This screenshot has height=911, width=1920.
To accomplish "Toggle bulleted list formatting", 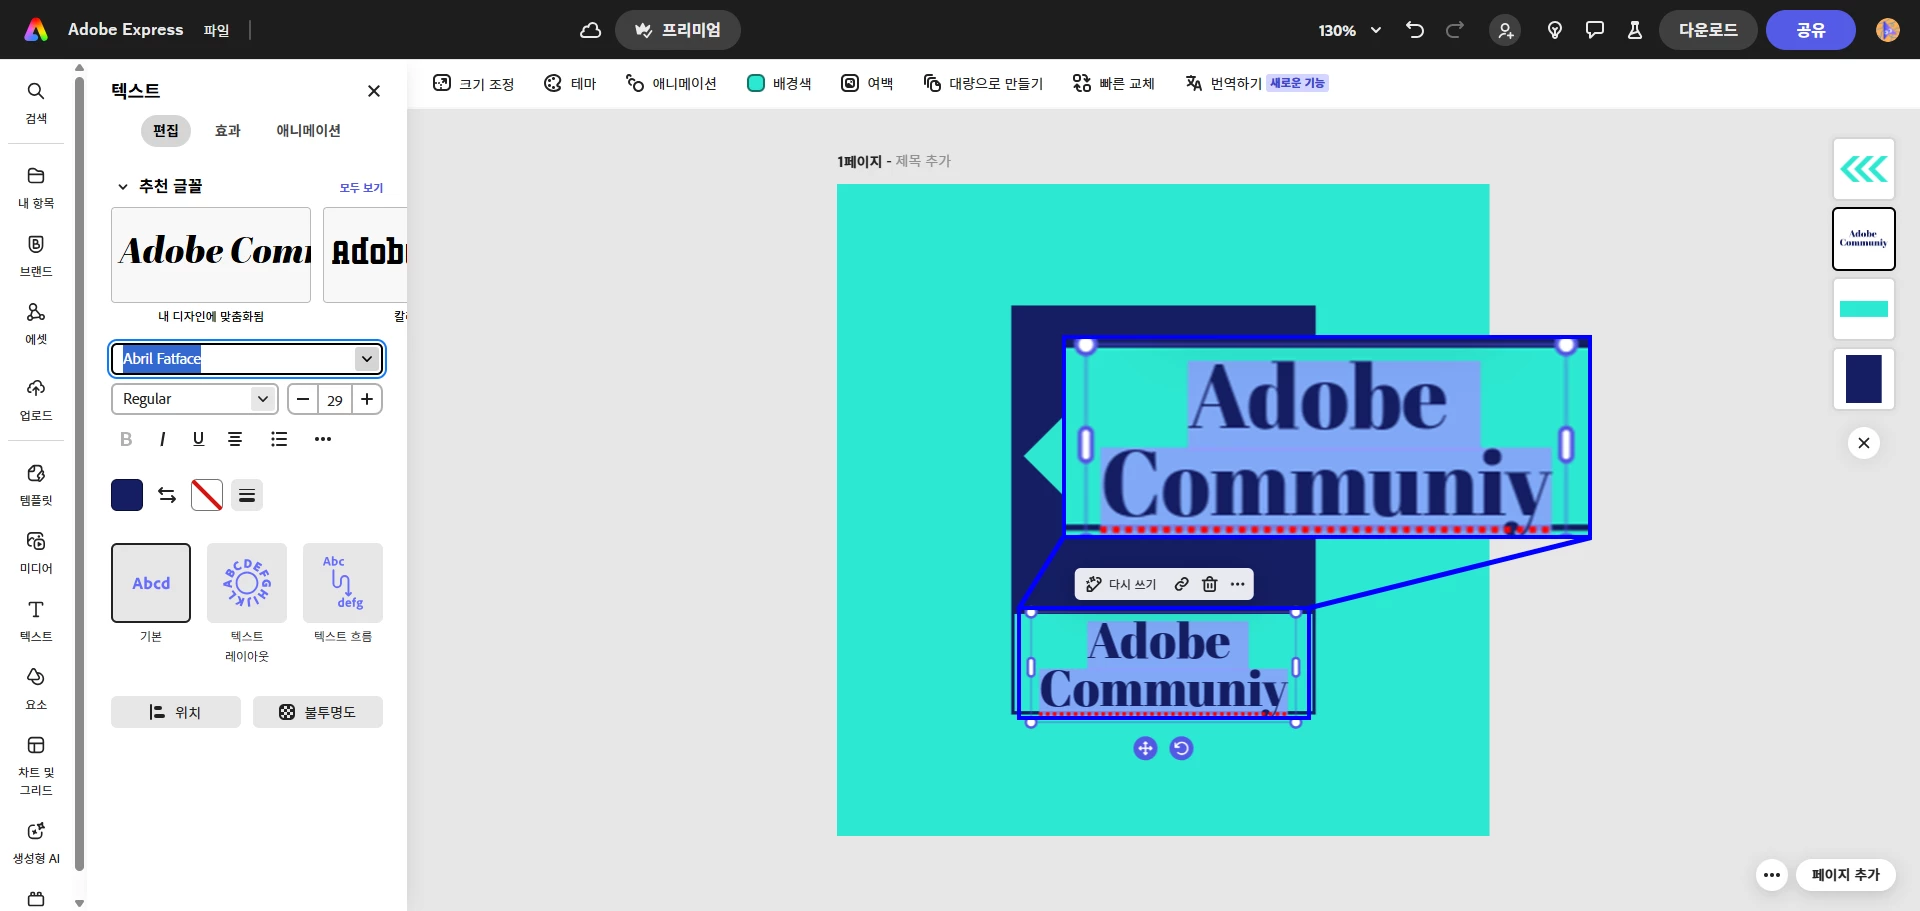I will pyautogui.click(x=279, y=439).
